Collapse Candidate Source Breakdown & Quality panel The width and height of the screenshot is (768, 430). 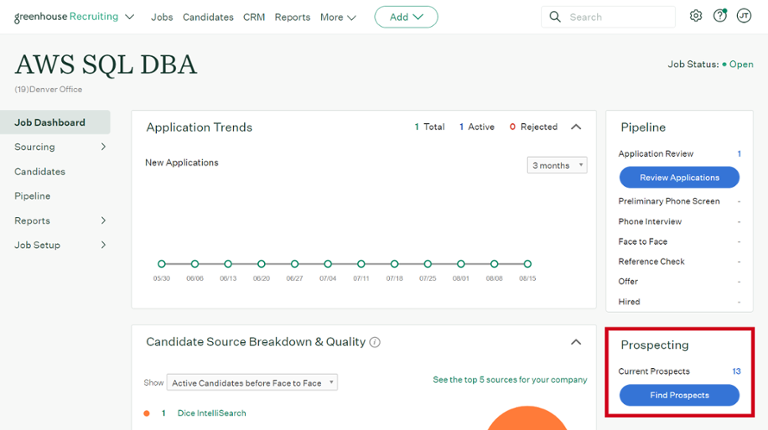pyautogui.click(x=576, y=342)
